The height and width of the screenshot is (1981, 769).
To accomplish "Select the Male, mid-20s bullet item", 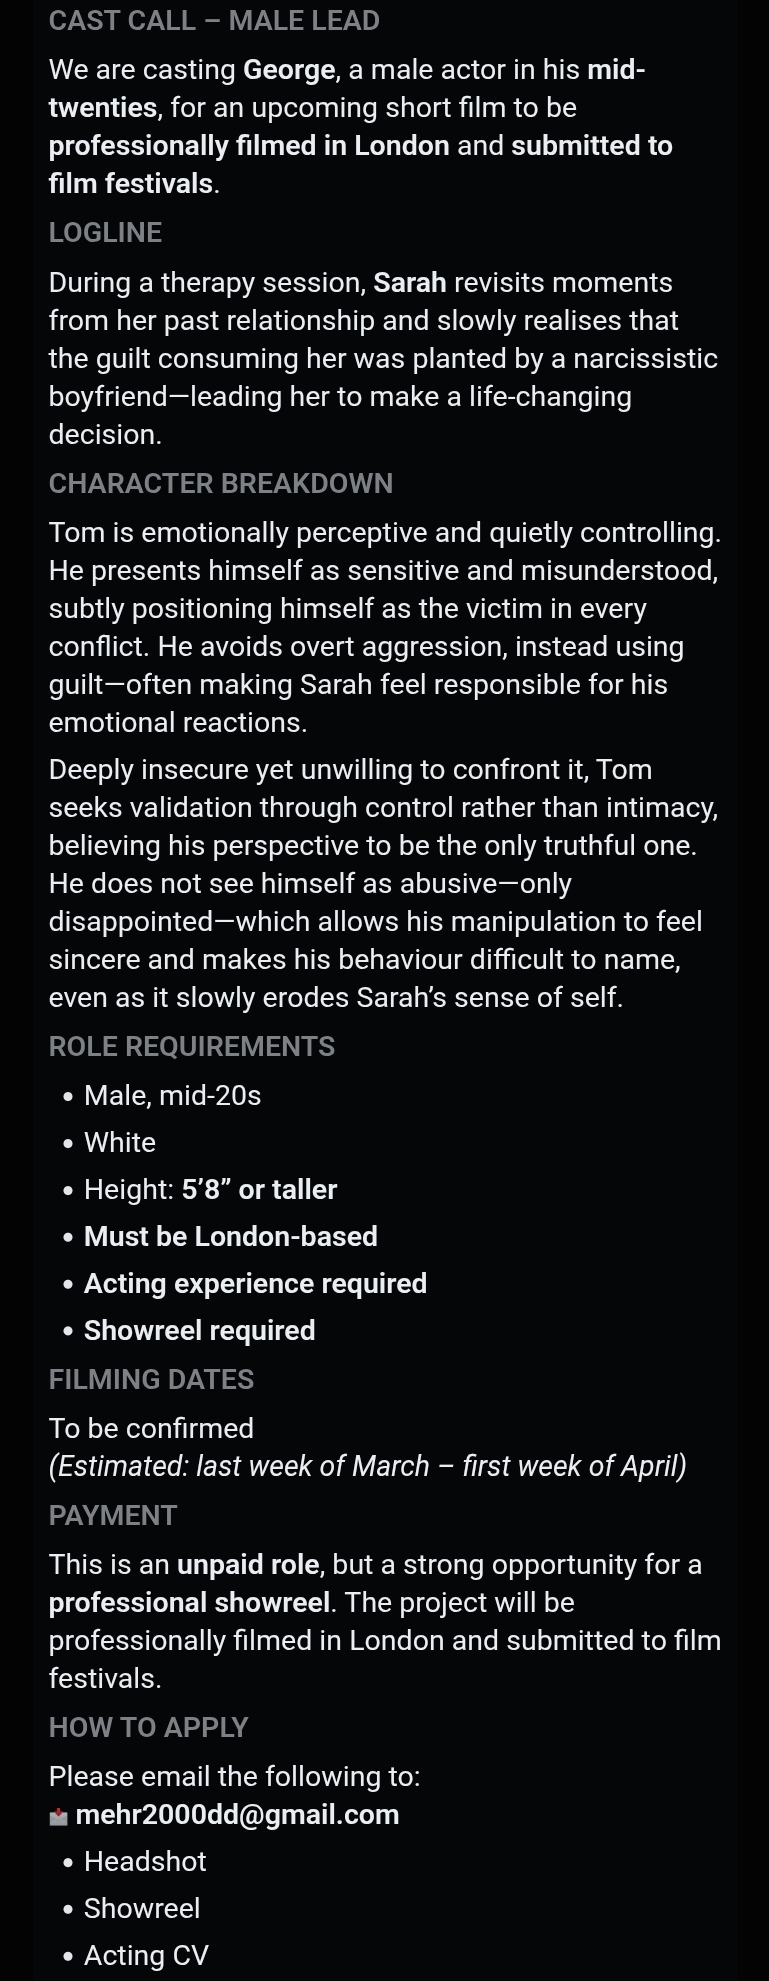I will tap(172, 1095).
